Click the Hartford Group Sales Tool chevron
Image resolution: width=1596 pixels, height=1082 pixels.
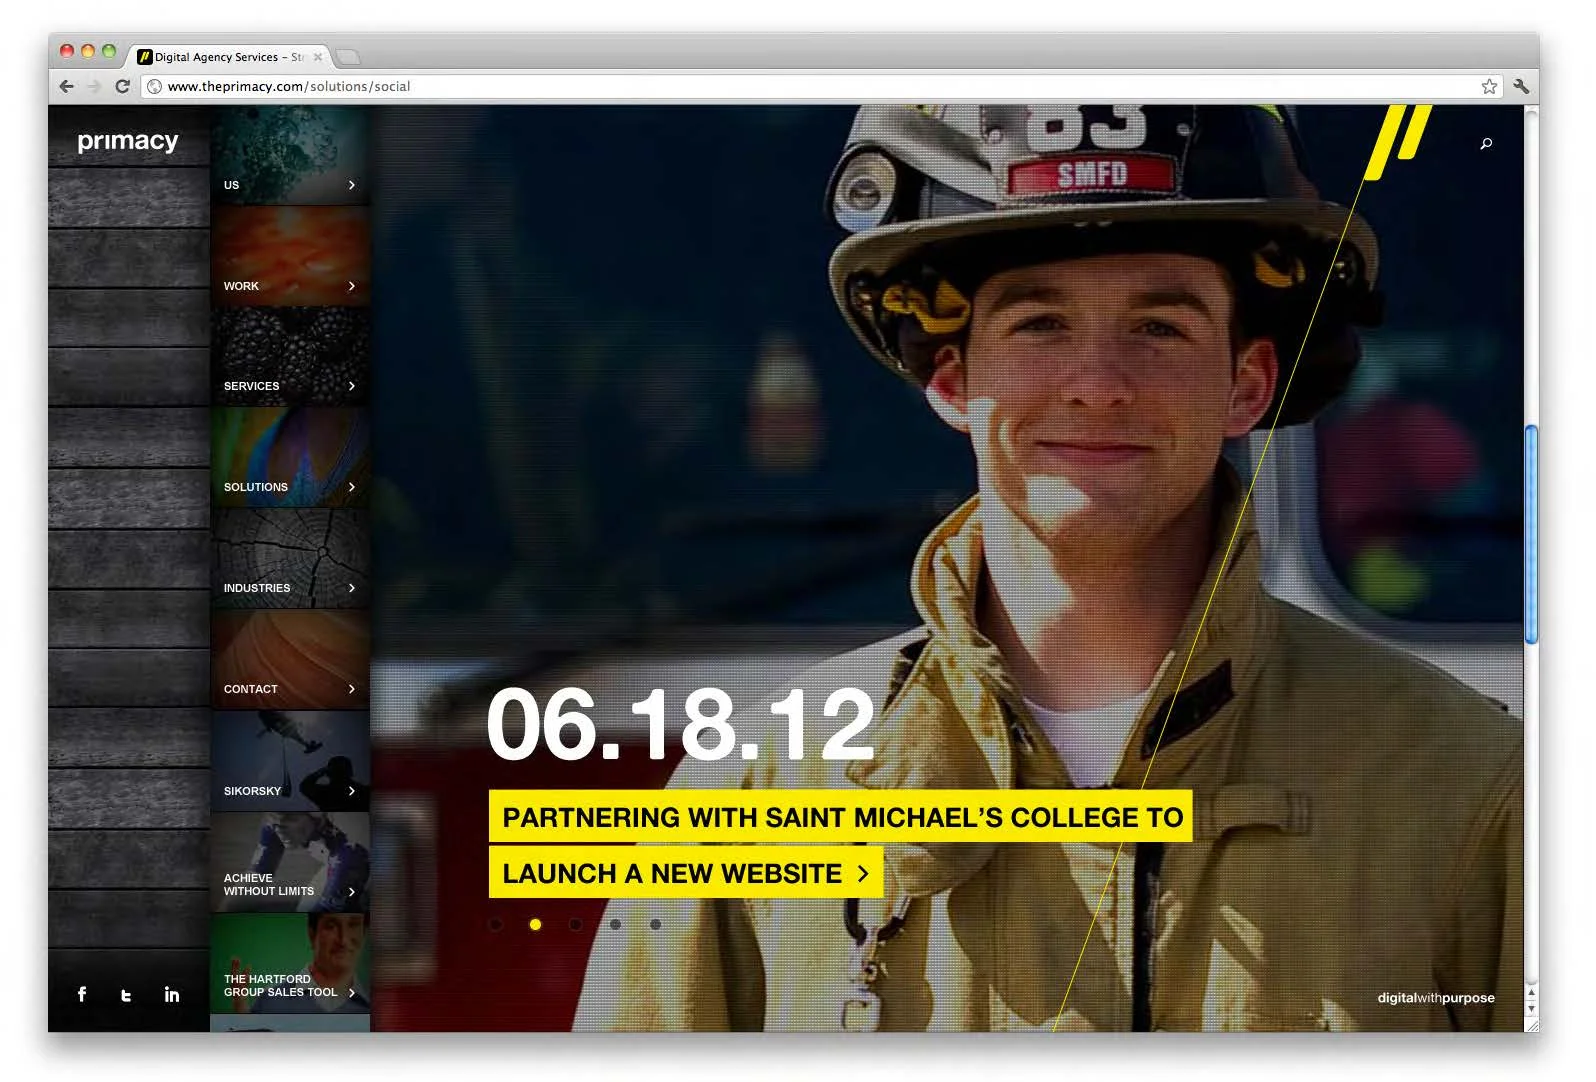coord(351,993)
